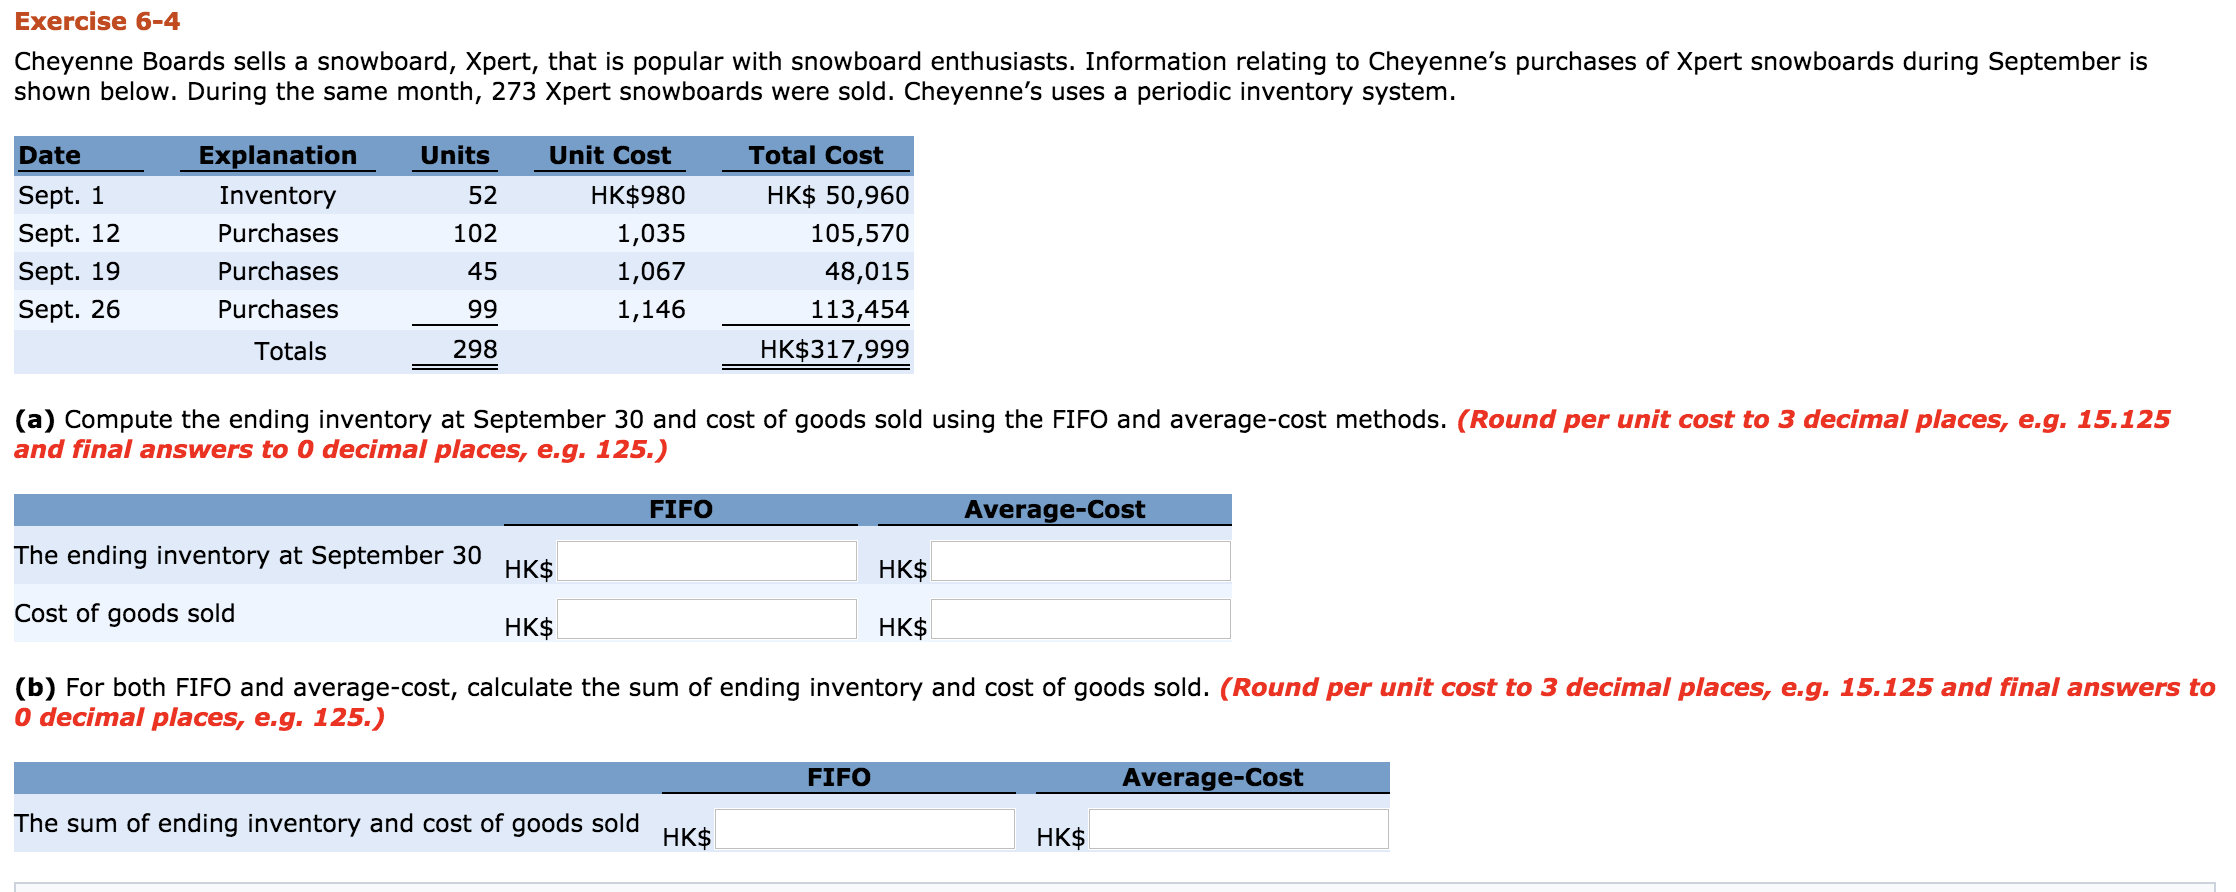This screenshot has width=2236, height=892.
Task: Select the 'Sept. 19' date cell
Action: click(x=69, y=271)
